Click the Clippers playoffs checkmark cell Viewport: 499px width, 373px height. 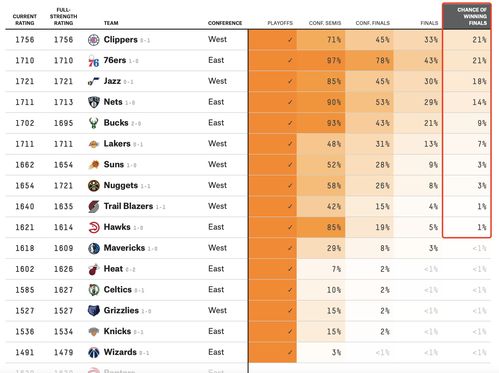(x=273, y=40)
